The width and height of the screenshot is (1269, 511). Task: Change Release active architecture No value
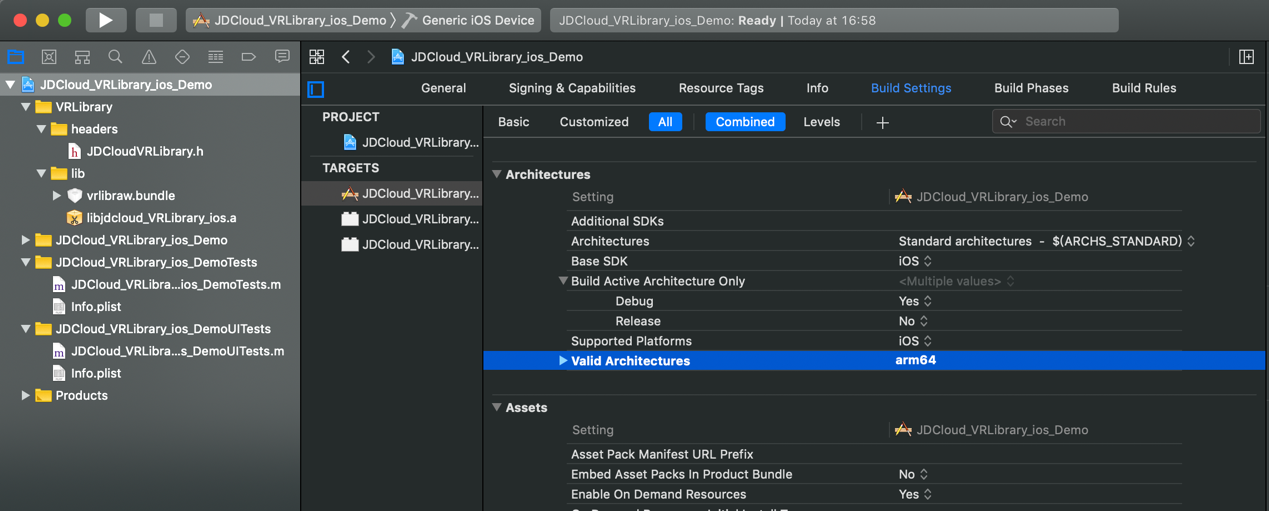[915, 321]
